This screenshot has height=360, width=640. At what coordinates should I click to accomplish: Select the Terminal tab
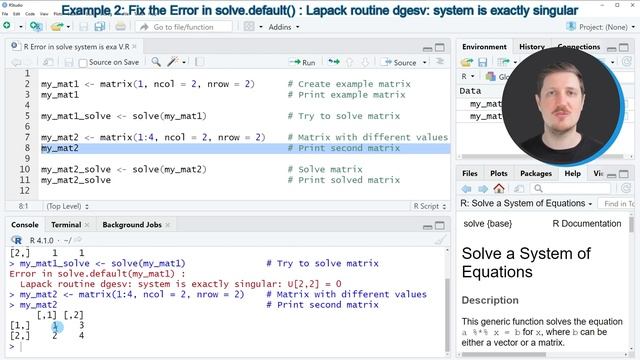(66, 224)
